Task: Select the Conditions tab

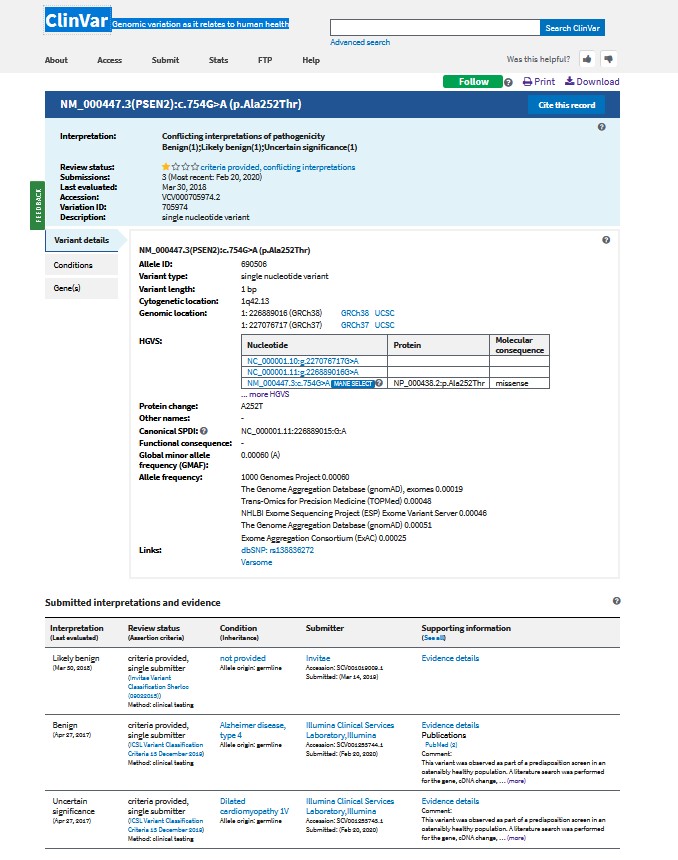Action: [82, 265]
